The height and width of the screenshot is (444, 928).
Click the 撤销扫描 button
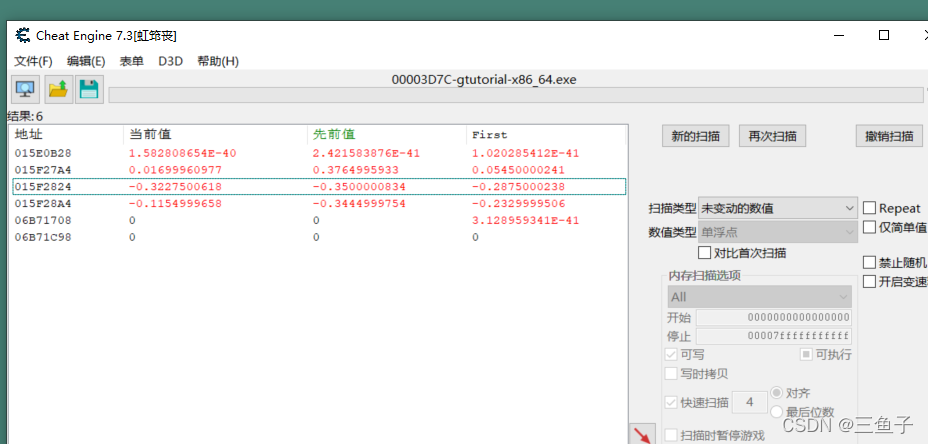(889, 136)
